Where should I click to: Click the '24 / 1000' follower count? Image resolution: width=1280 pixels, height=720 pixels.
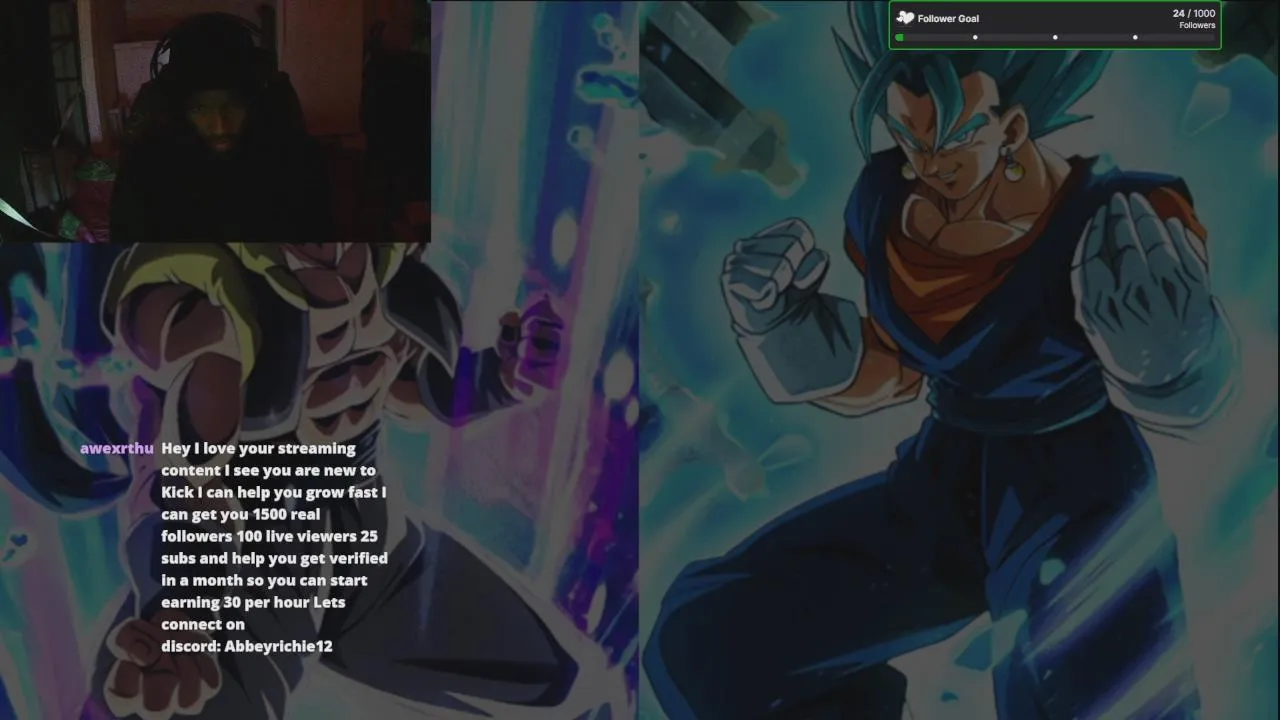pyautogui.click(x=1194, y=14)
